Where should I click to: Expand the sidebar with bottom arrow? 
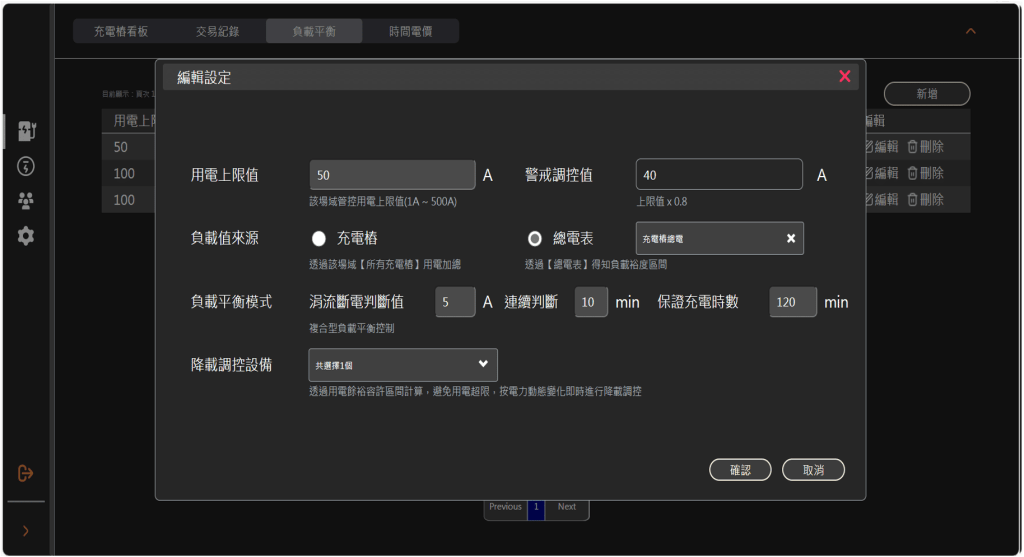pos(25,531)
